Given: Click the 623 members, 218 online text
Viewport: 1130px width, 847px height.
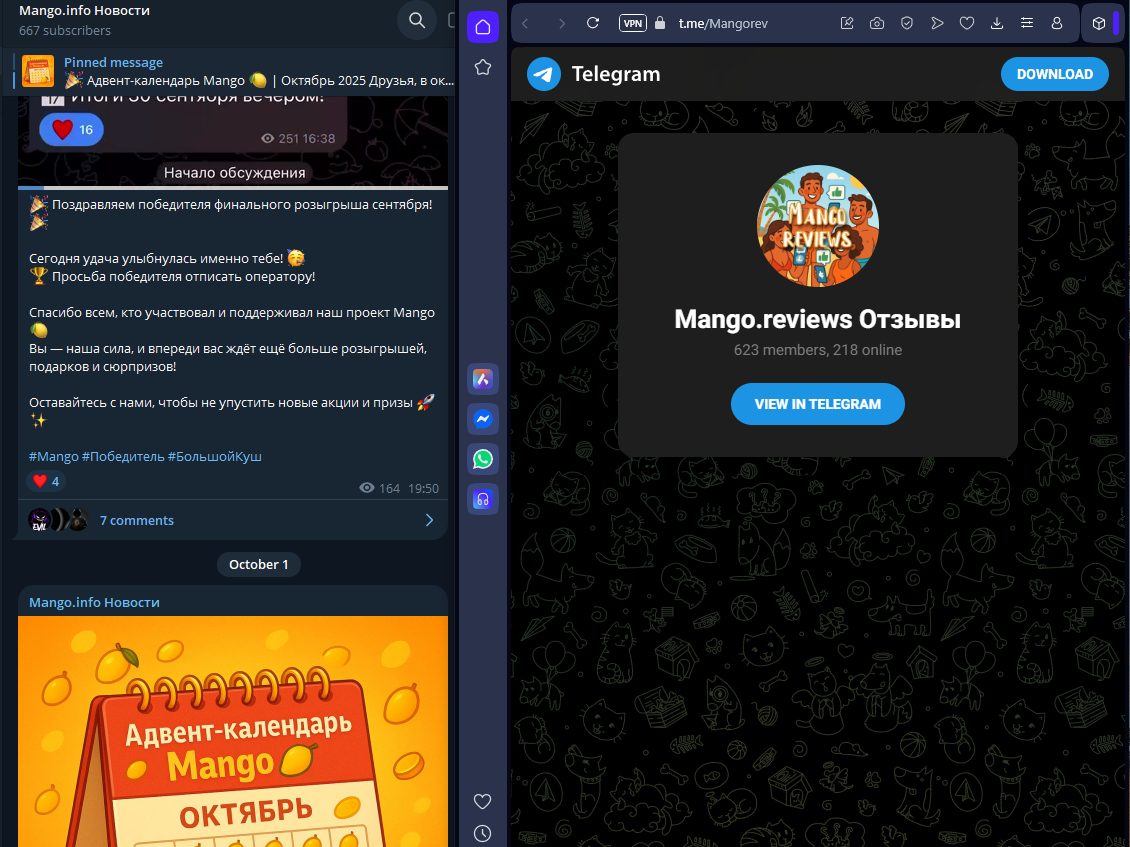Looking at the screenshot, I should (817, 350).
